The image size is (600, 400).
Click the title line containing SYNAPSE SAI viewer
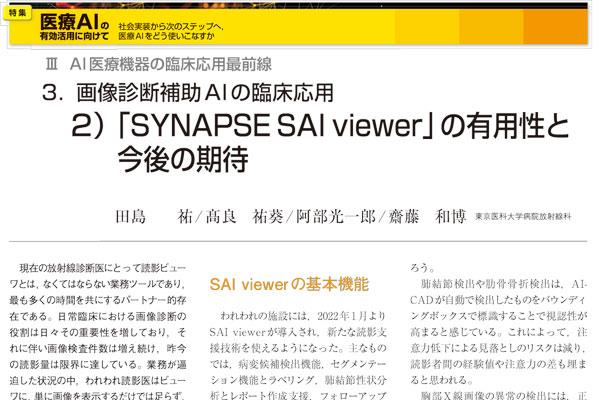(321, 126)
